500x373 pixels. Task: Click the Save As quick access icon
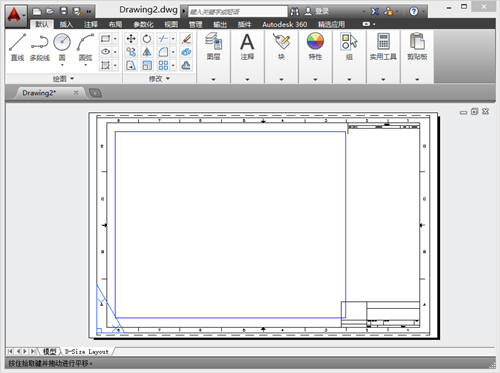[x=77, y=12]
